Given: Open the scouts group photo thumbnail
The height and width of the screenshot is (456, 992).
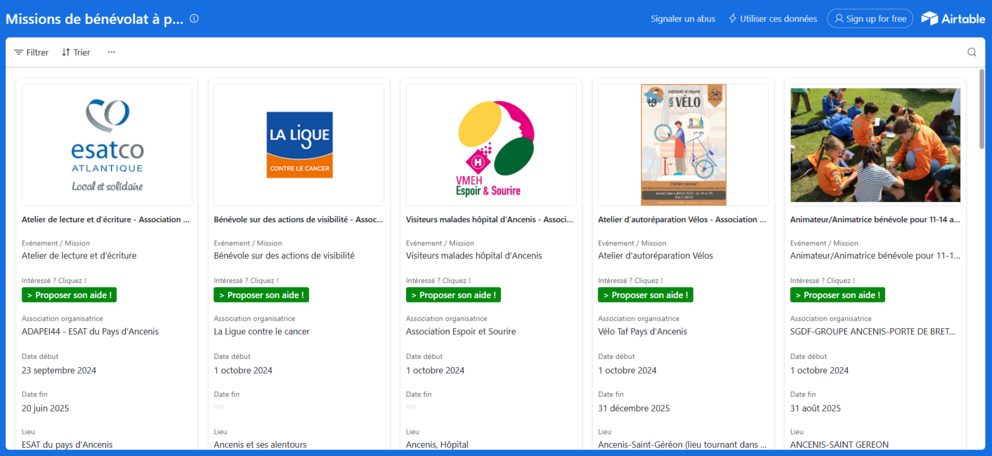Looking at the screenshot, I should pos(876,145).
